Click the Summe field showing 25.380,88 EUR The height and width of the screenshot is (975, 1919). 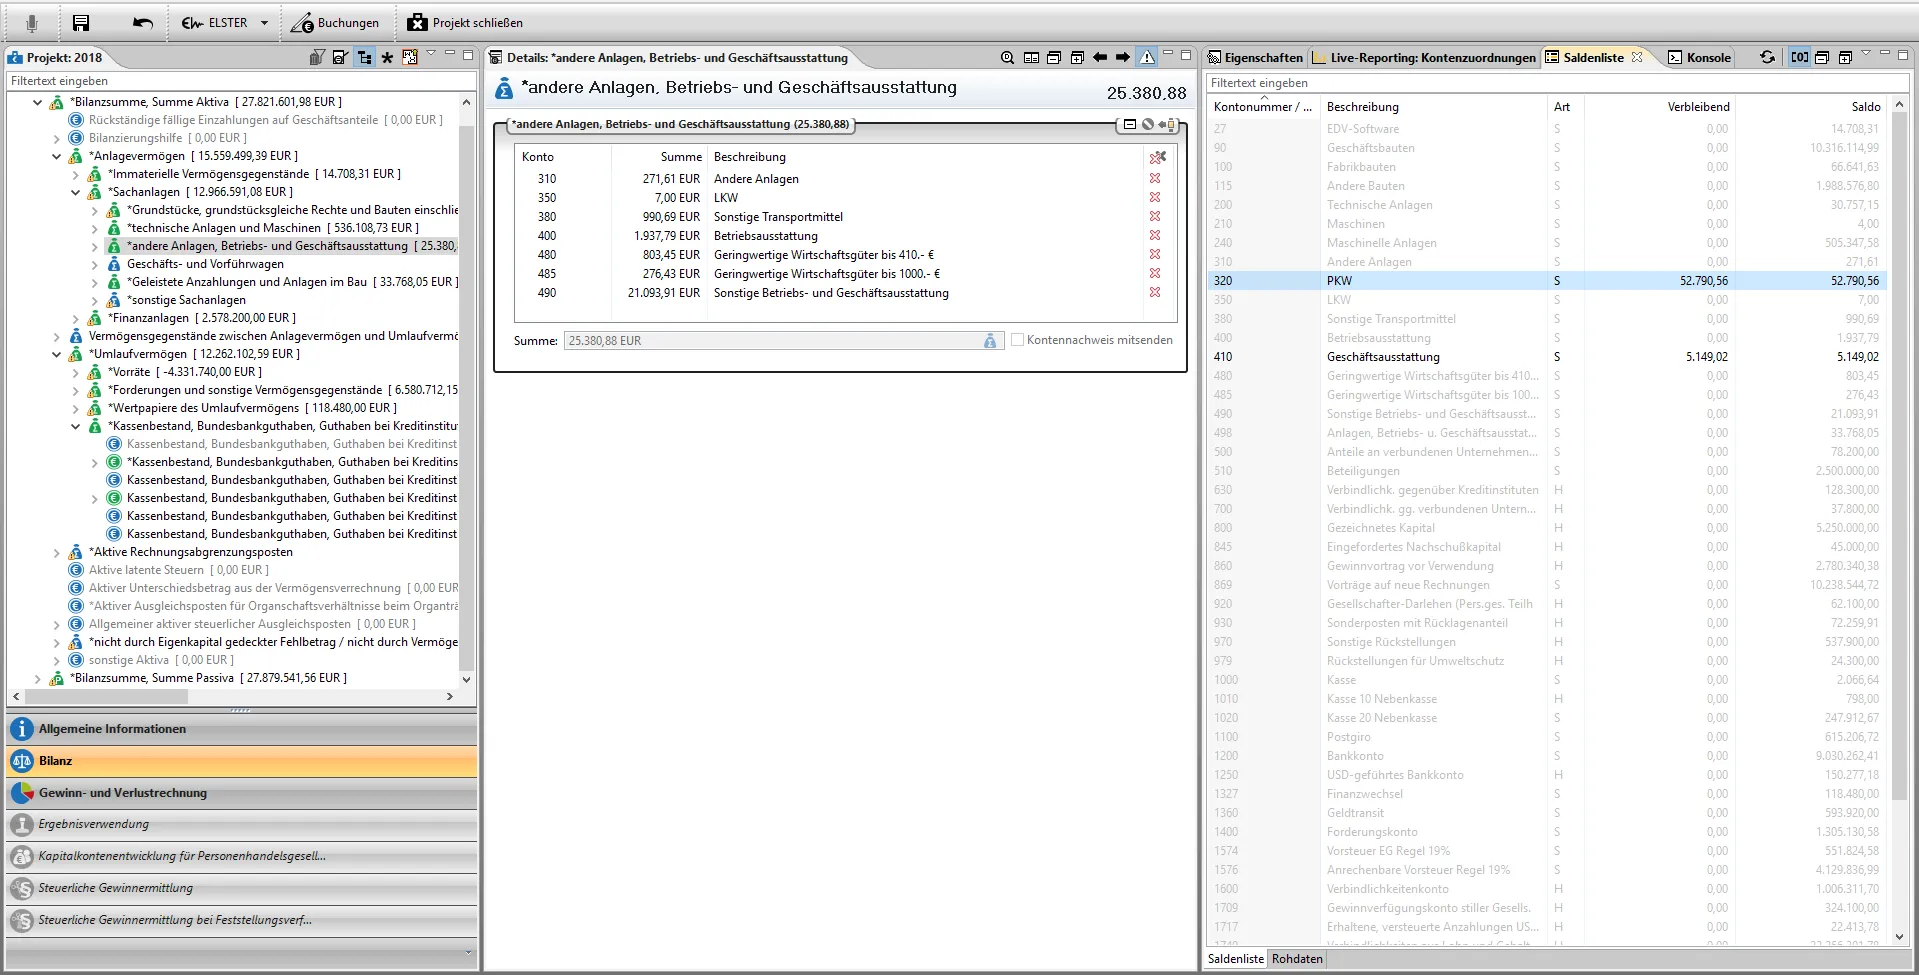click(x=782, y=341)
